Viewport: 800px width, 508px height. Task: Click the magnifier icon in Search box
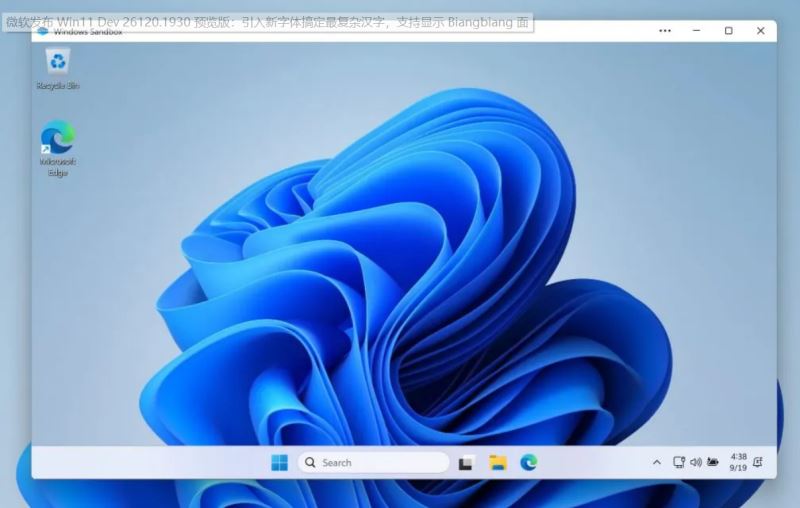click(x=310, y=462)
